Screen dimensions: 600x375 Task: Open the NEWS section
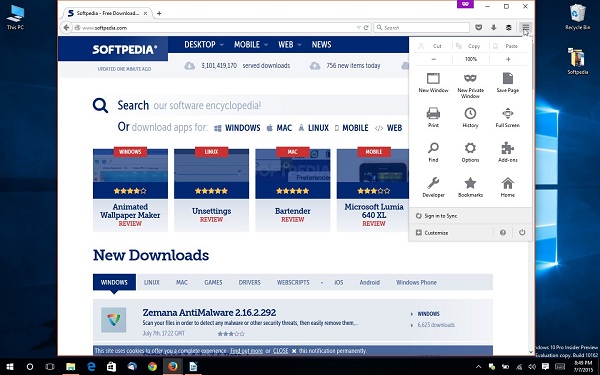point(321,44)
